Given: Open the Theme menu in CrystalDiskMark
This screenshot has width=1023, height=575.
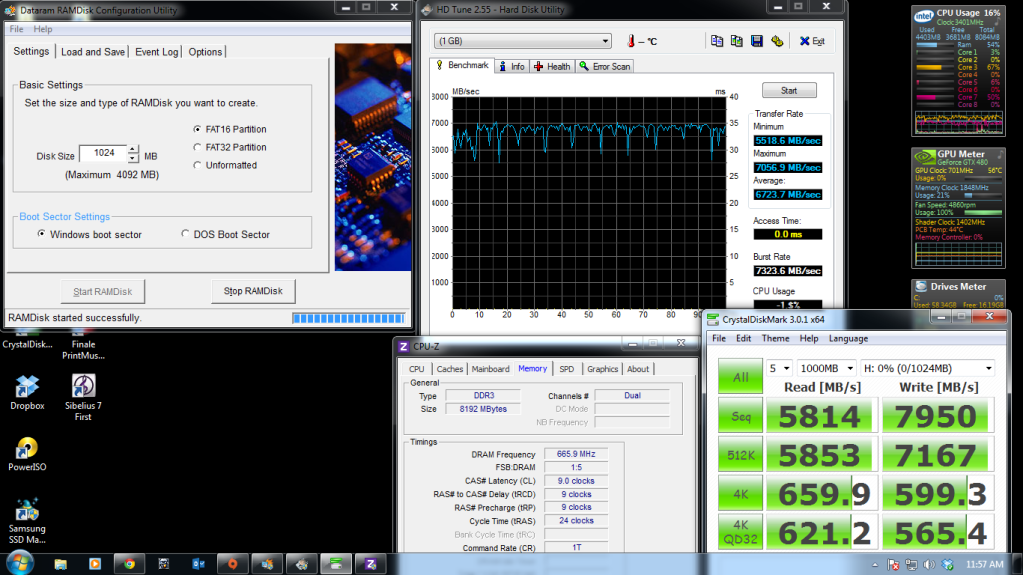Looking at the screenshot, I should [x=776, y=338].
